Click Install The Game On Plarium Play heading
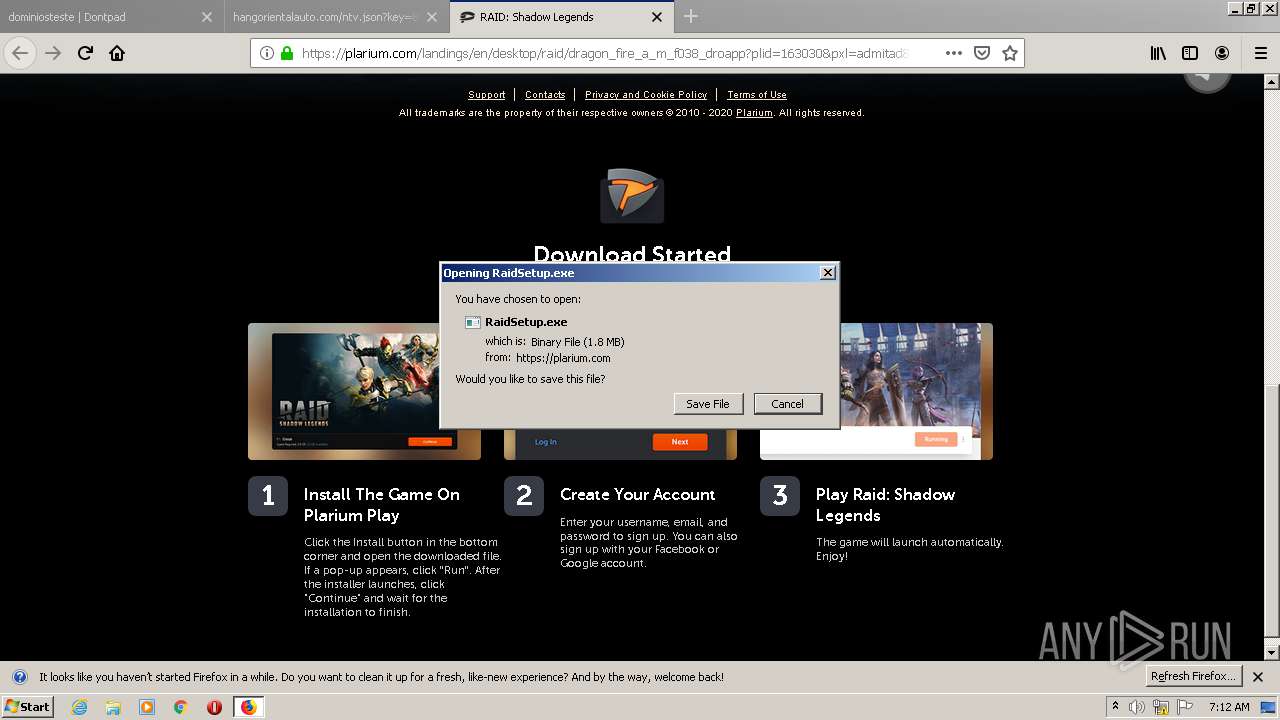Image resolution: width=1280 pixels, height=720 pixels. coord(382,505)
